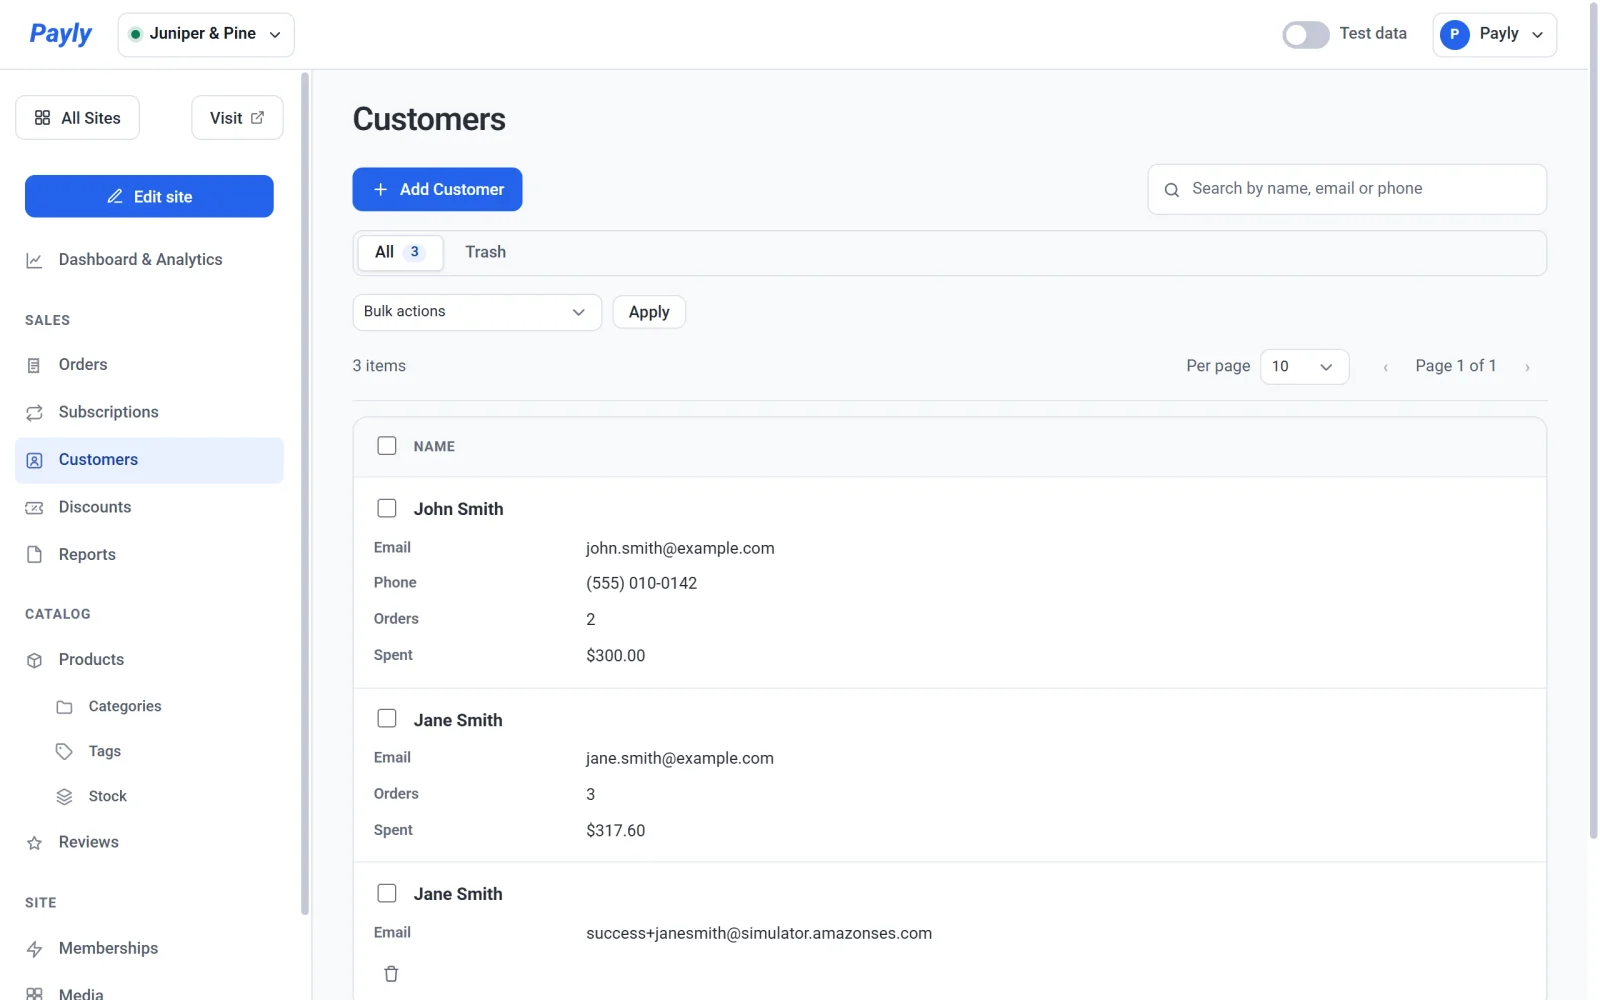Click the Visit external link icon
The width and height of the screenshot is (1600, 1000).
(x=258, y=118)
